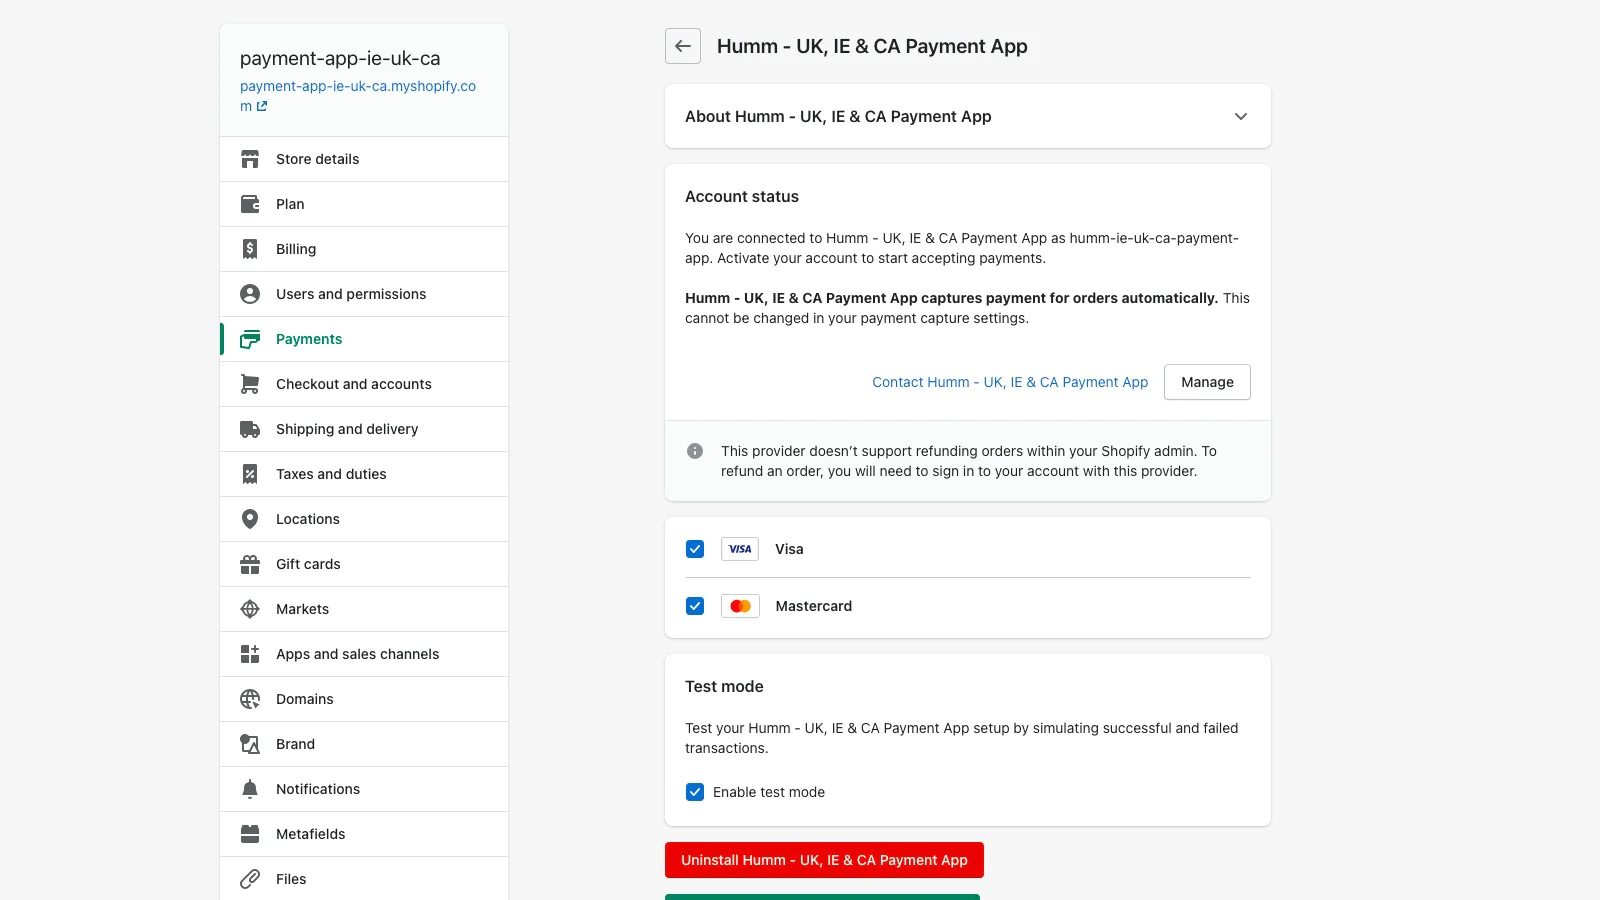Viewport: 1600px width, 900px height.
Task: Click the Notifications bell icon
Action: click(x=250, y=789)
